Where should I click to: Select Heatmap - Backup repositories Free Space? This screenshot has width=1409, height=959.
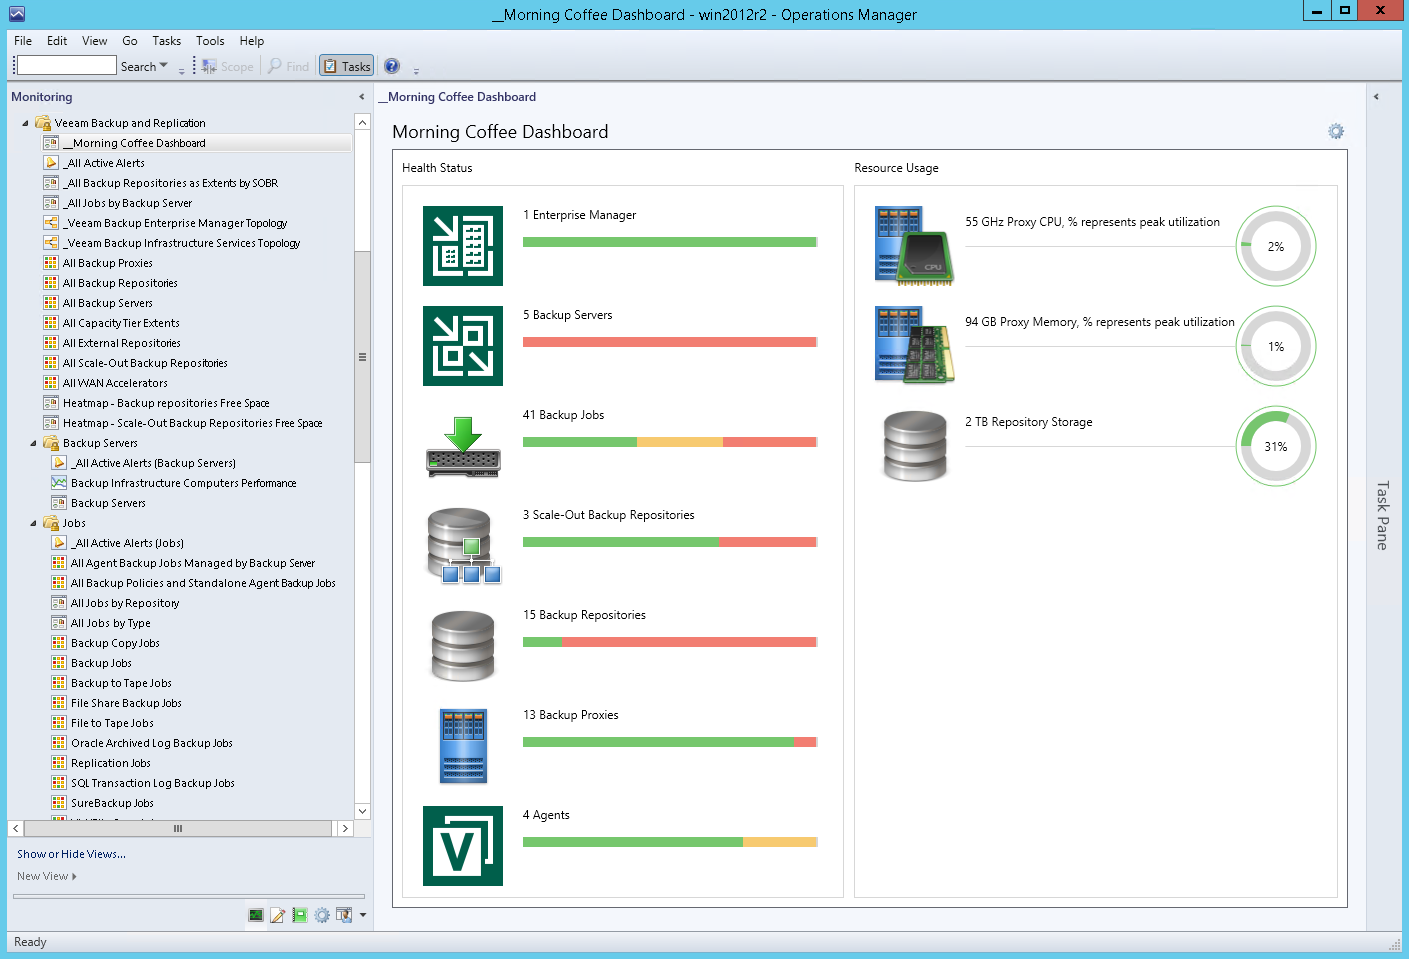166,403
